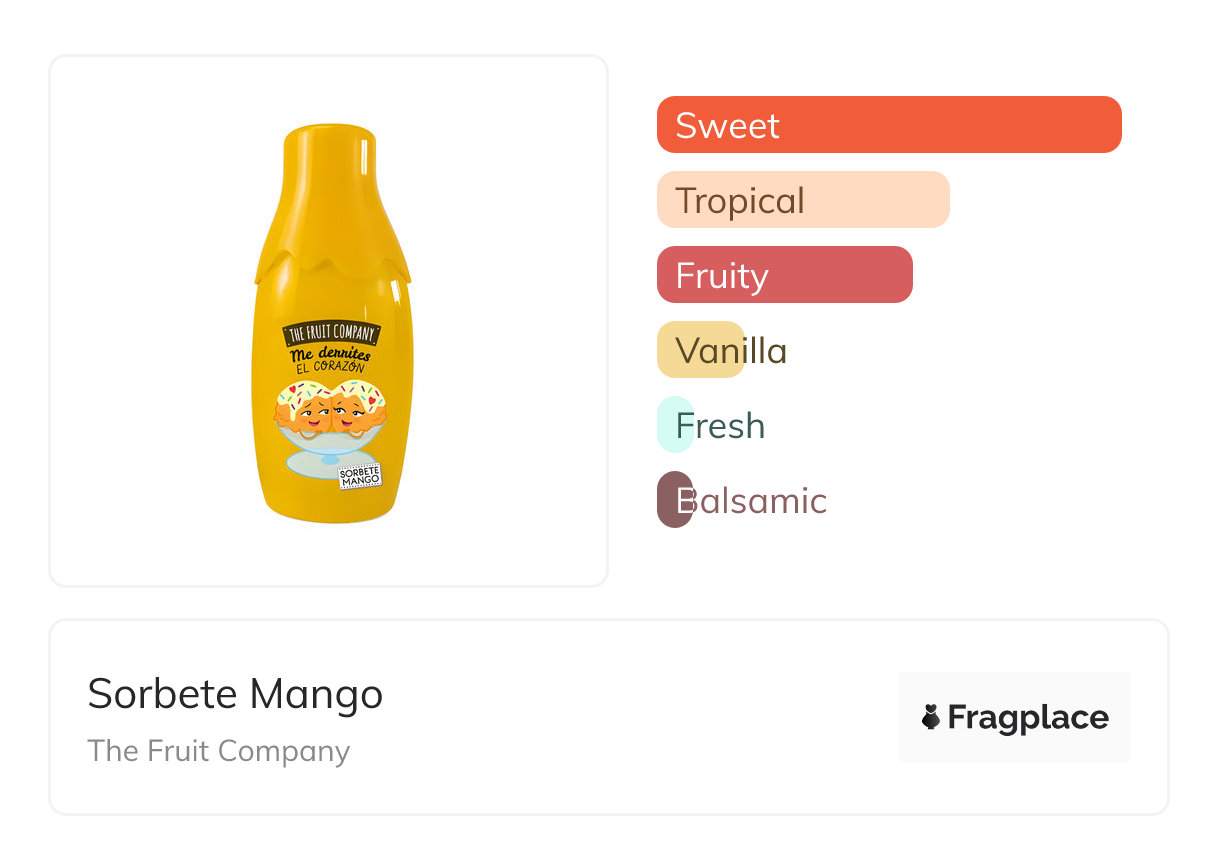Click the wavy melted drip edge of cap

coord(332,266)
